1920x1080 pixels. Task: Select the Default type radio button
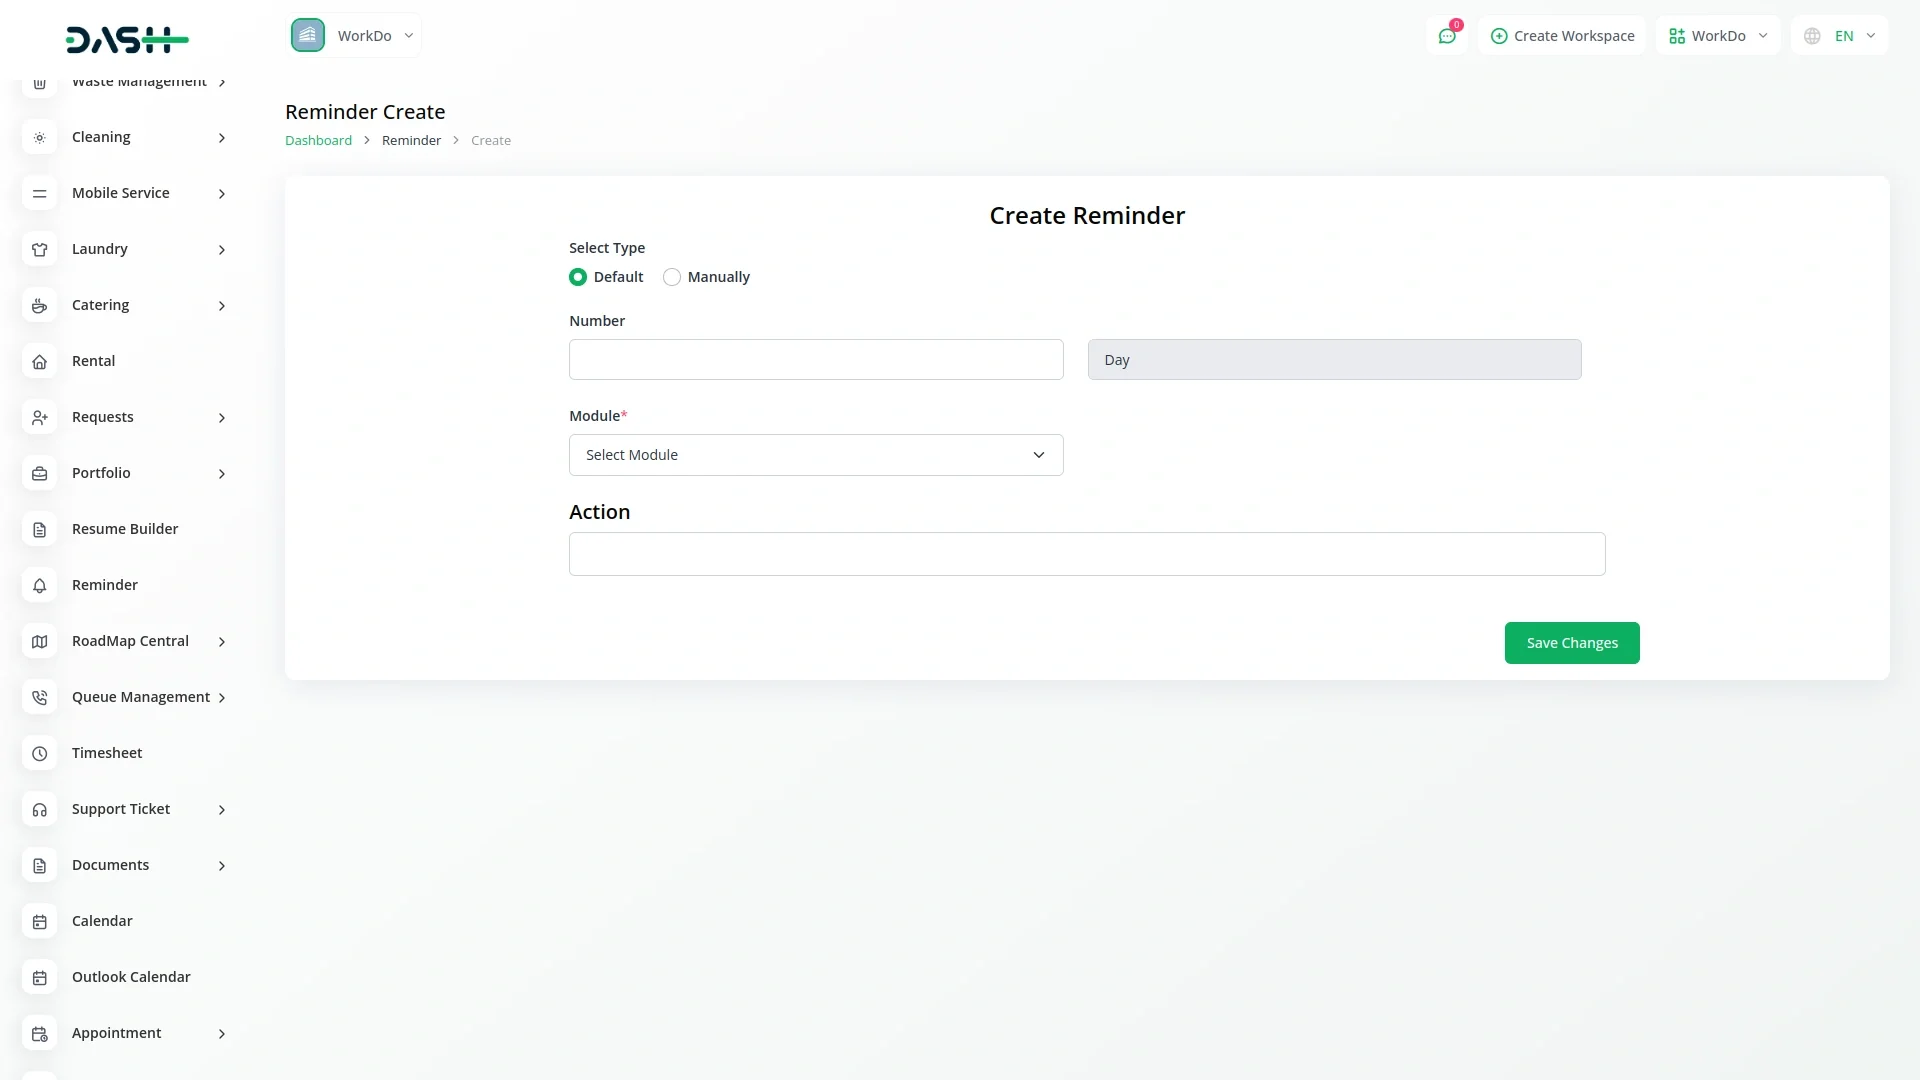578,277
